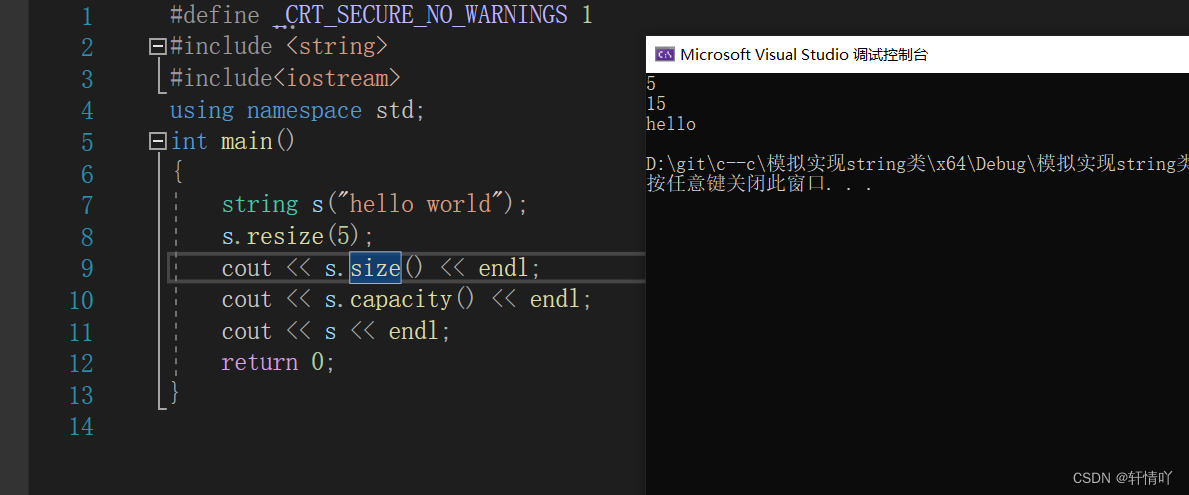Click the console output value 15

tap(656, 104)
